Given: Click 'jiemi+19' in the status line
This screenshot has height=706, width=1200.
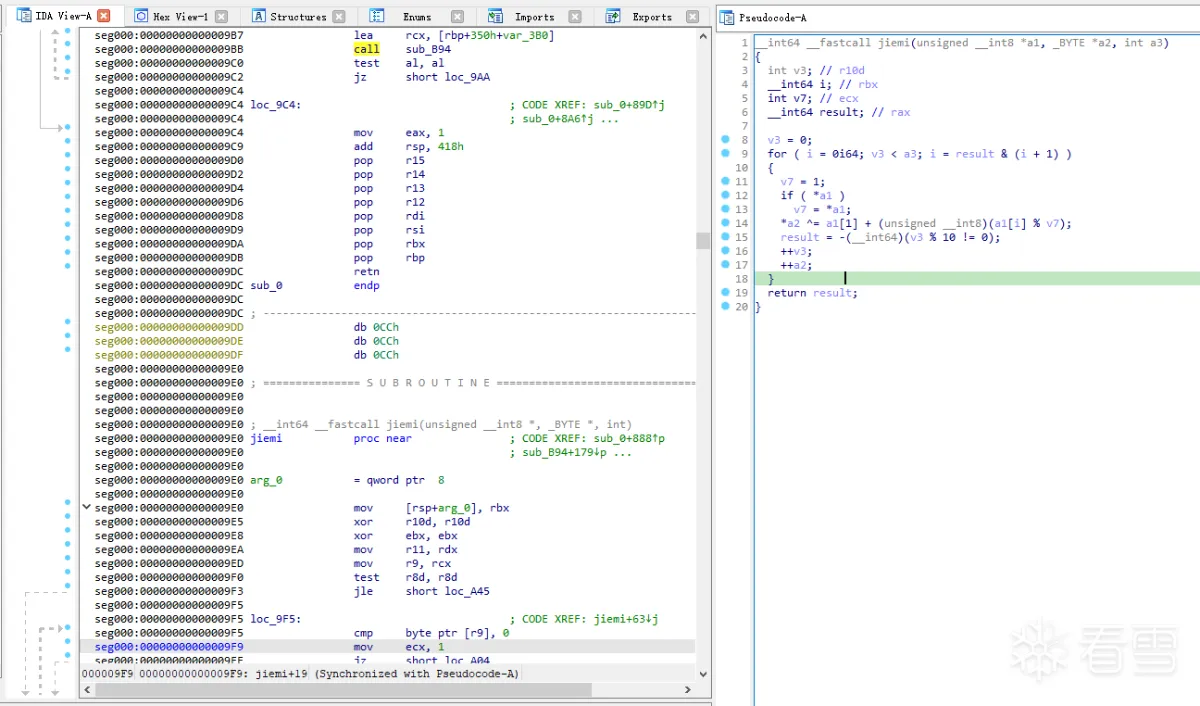Looking at the screenshot, I should pos(282,674).
